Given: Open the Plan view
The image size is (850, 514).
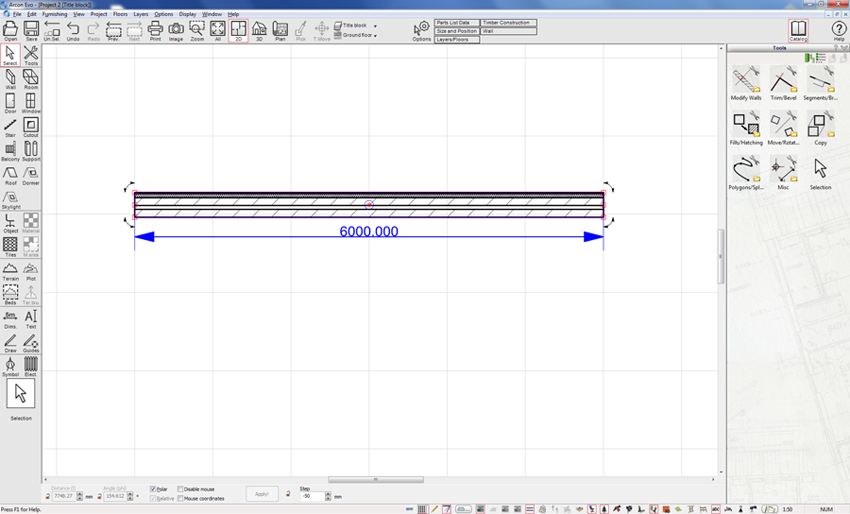Looking at the screenshot, I should pyautogui.click(x=280, y=31).
